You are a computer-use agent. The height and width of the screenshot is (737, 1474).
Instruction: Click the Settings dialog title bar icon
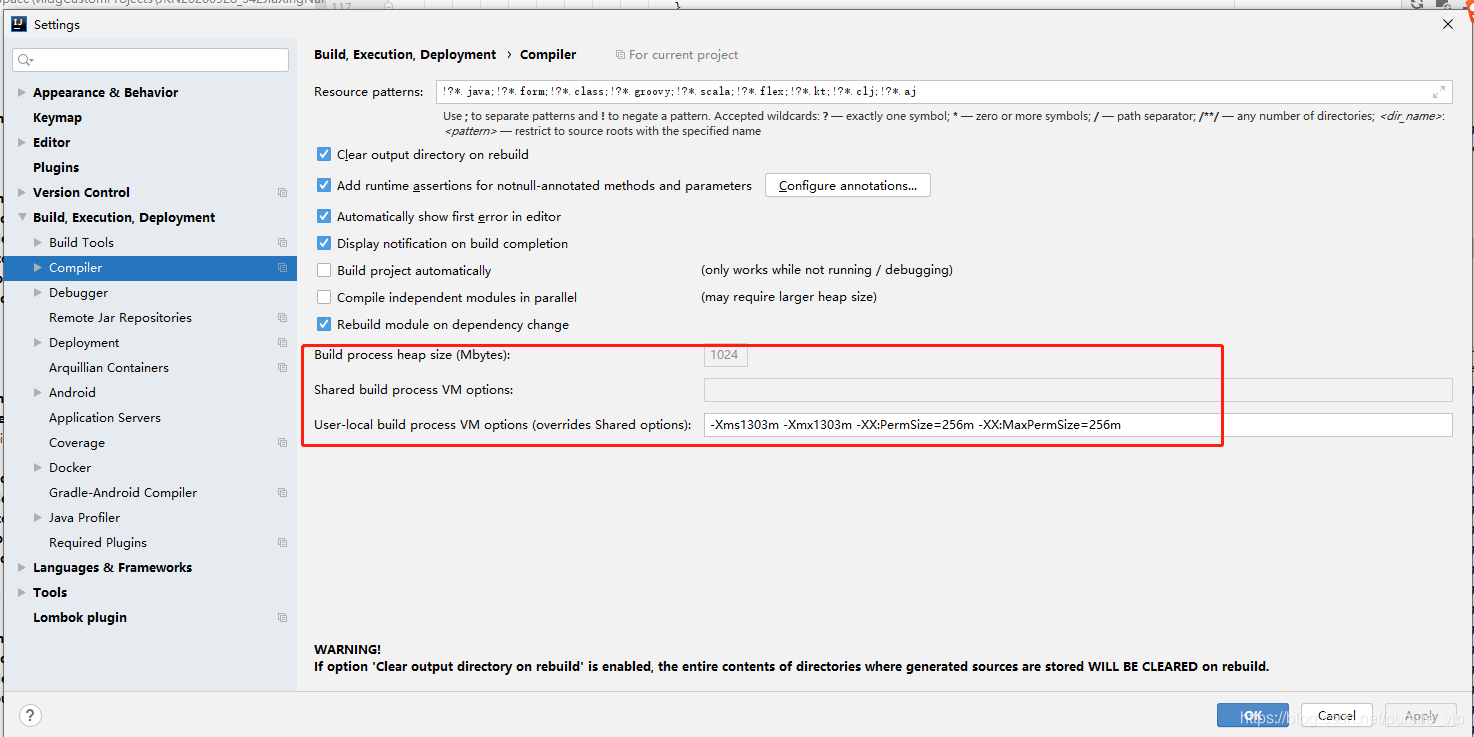point(18,23)
